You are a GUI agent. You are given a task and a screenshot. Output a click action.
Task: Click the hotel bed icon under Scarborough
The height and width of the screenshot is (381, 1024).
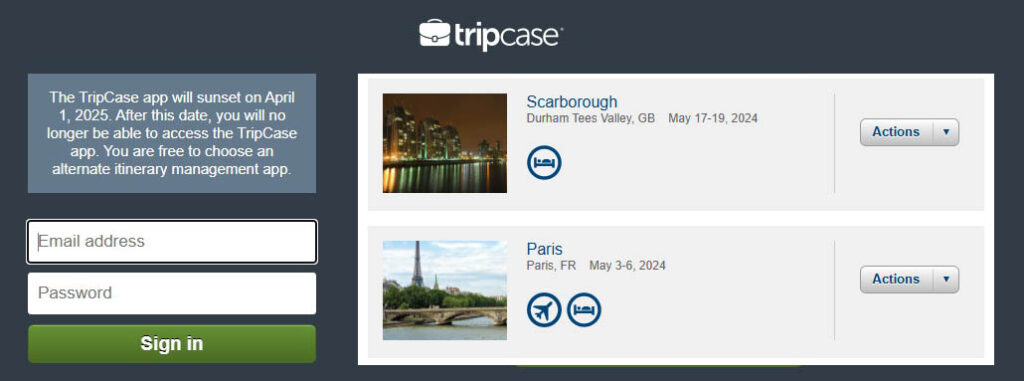544,163
